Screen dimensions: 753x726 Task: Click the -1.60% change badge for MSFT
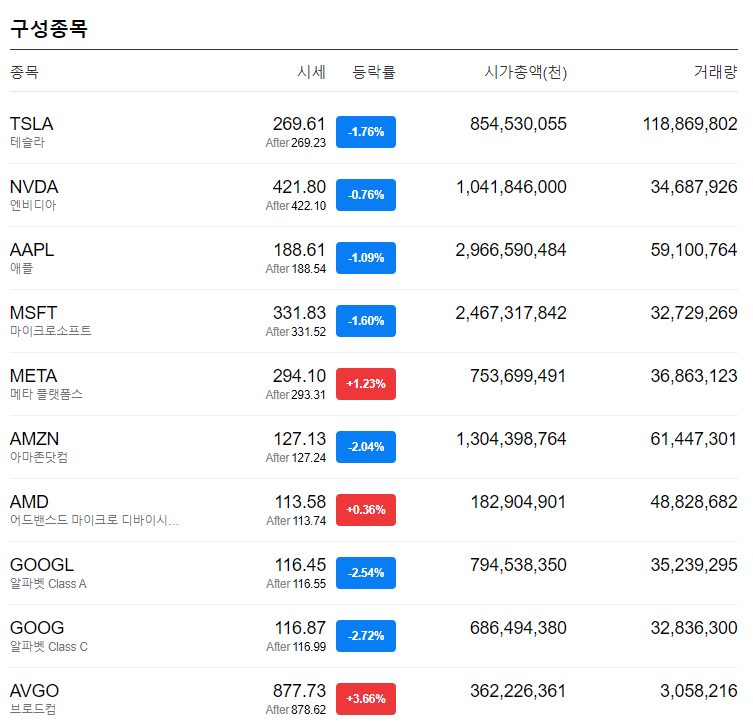point(366,321)
